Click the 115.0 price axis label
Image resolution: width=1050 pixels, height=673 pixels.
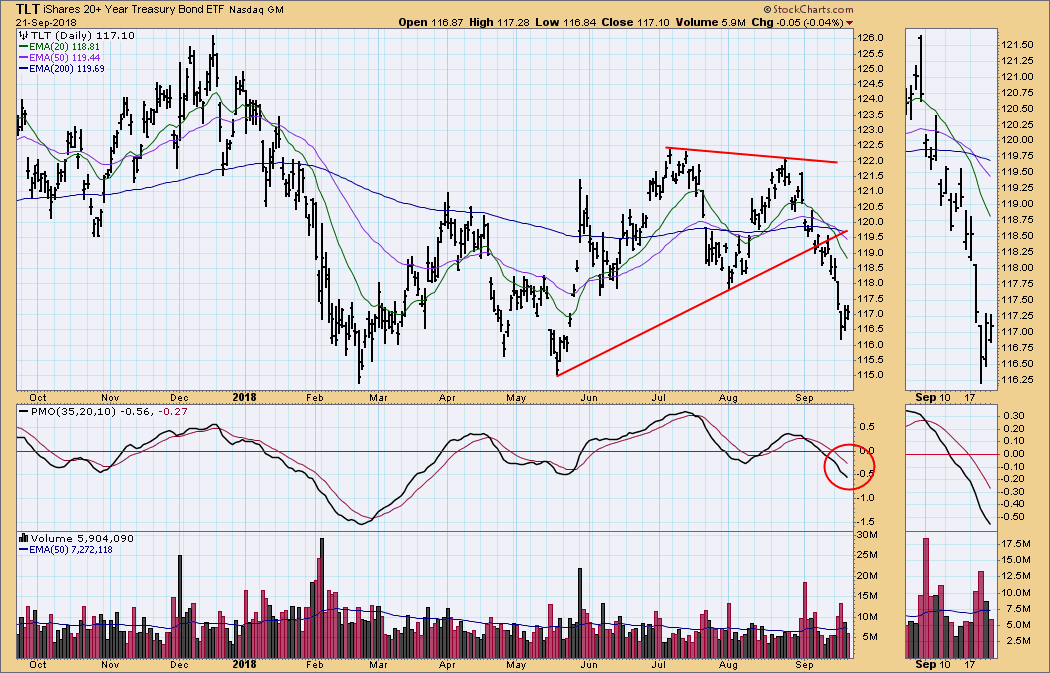pos(869,375)
